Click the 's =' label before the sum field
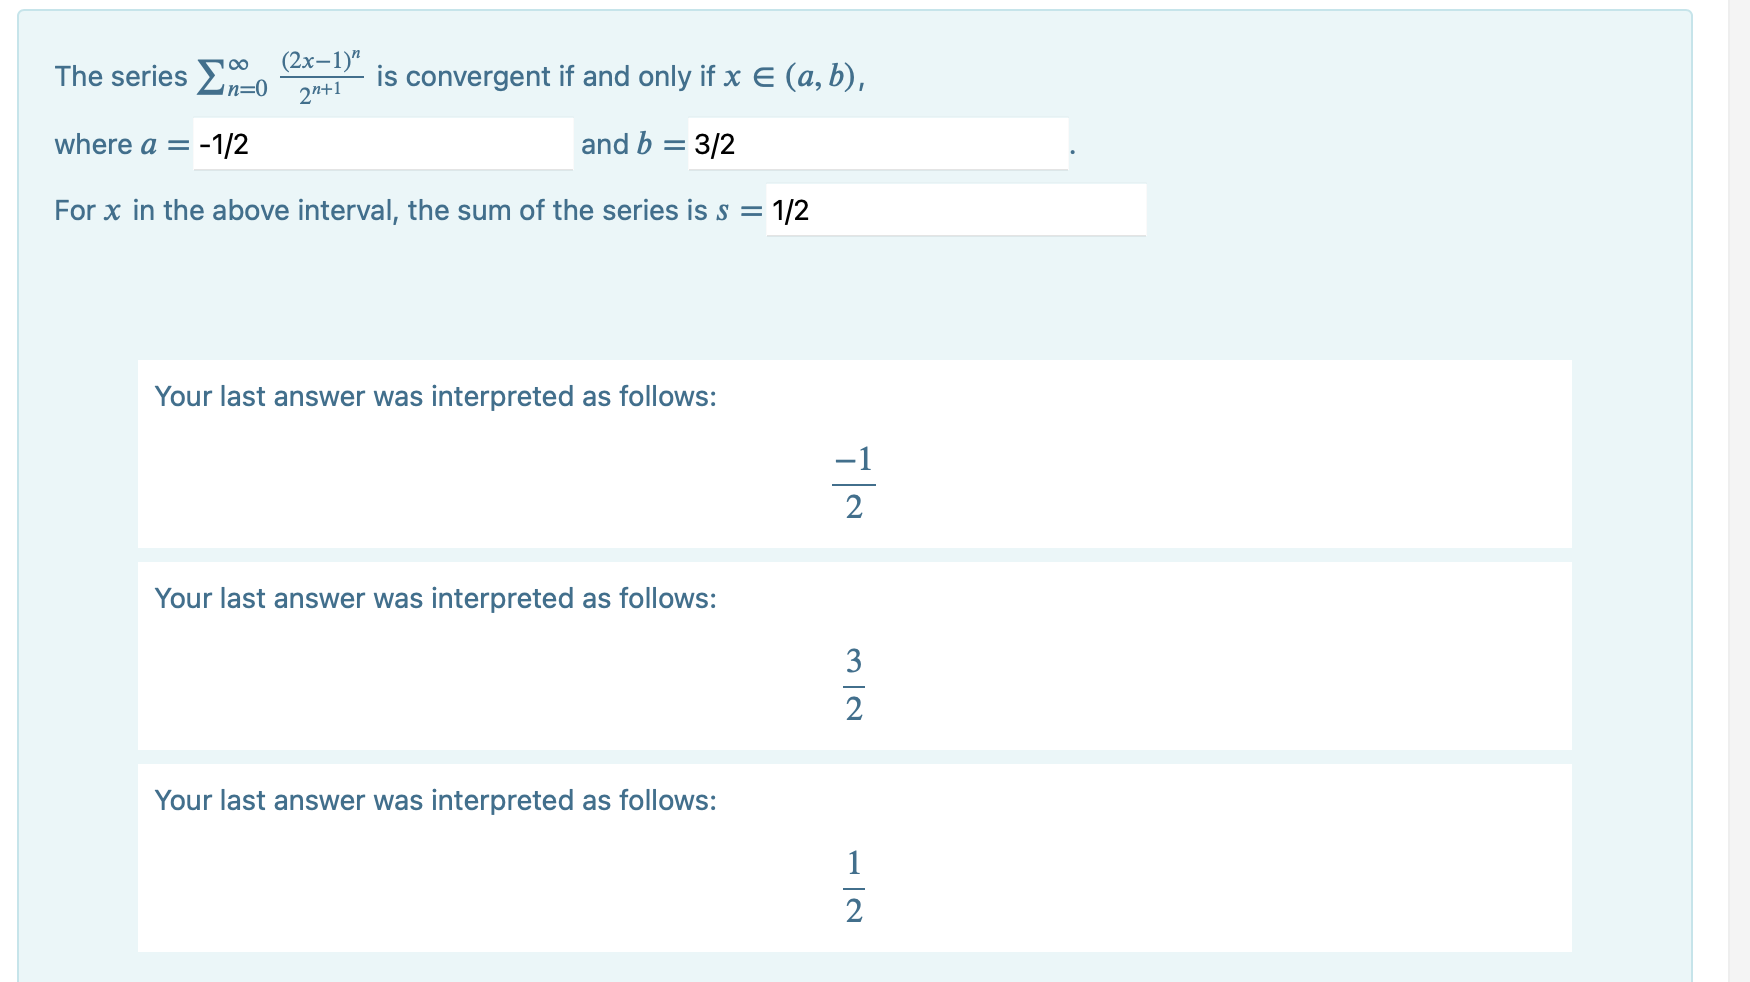 pos(738,210)
